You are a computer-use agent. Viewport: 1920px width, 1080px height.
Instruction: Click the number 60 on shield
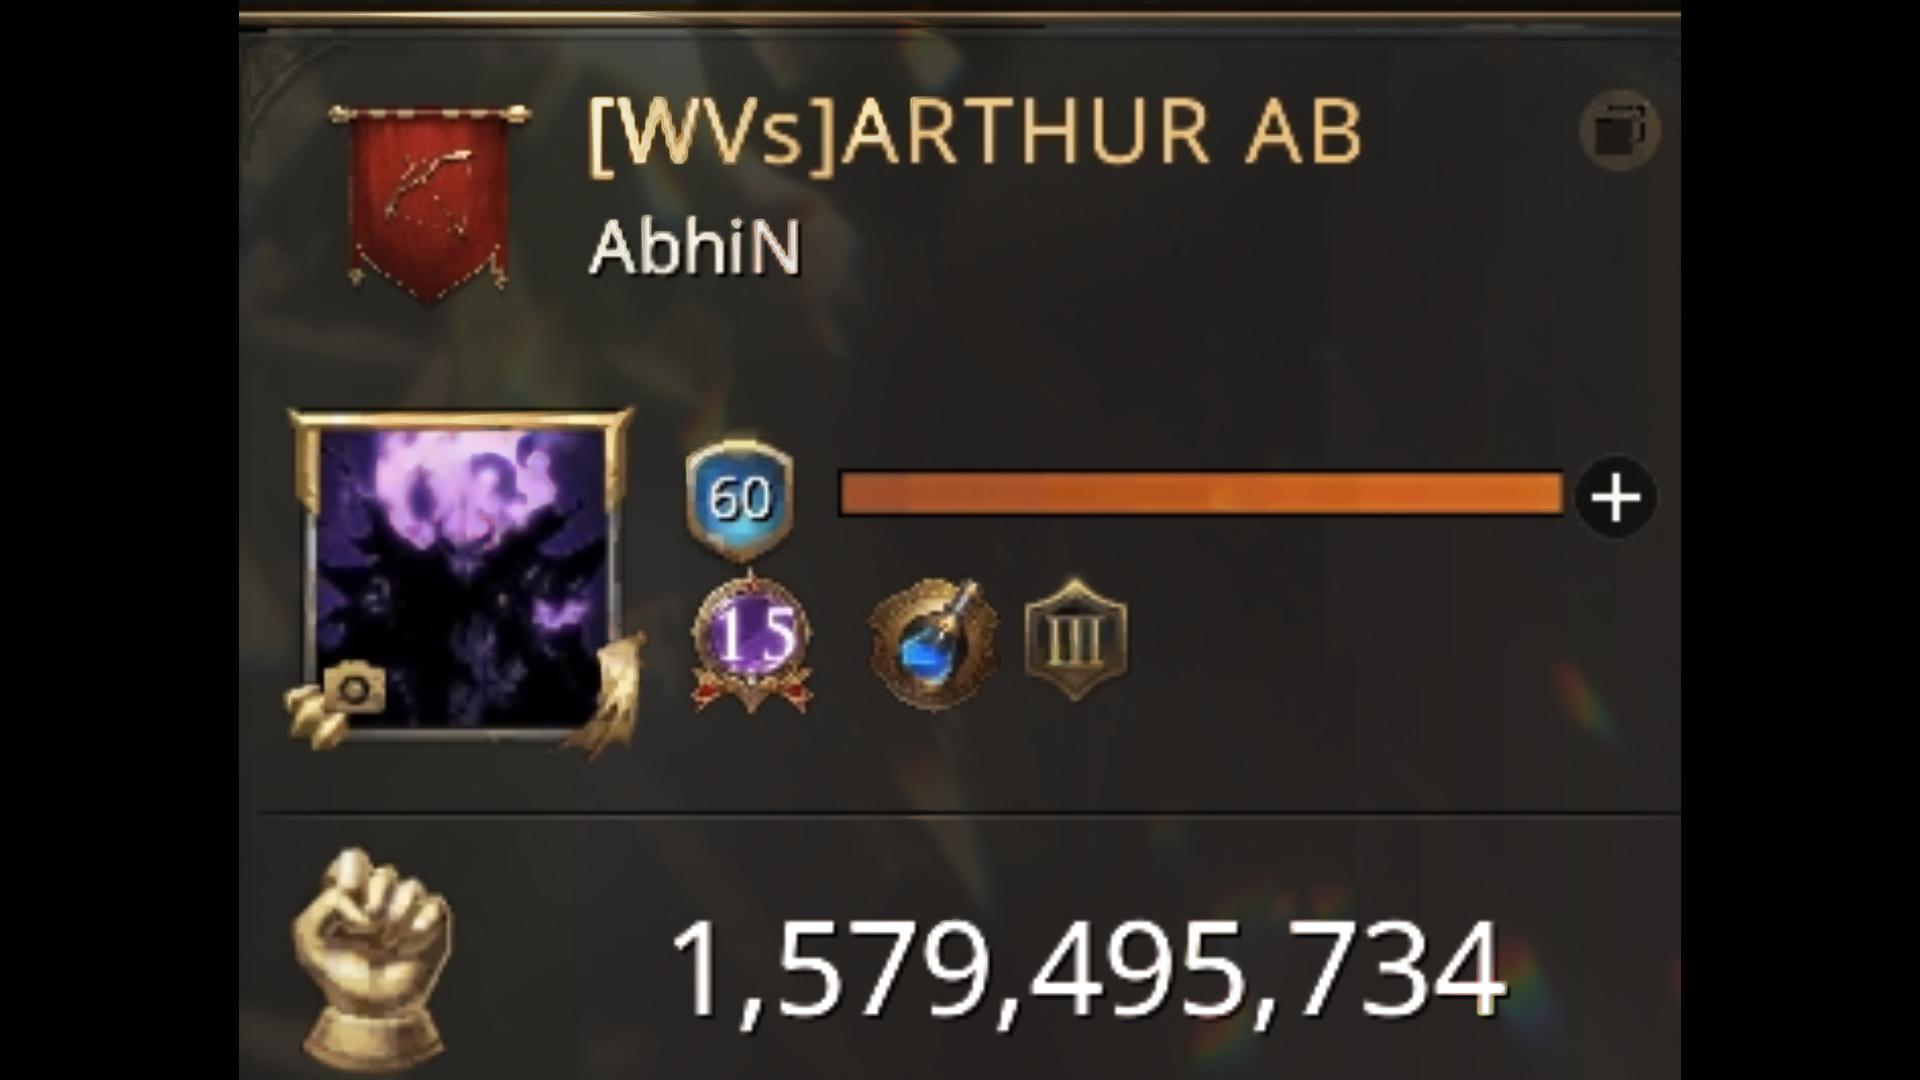point(740,497)
